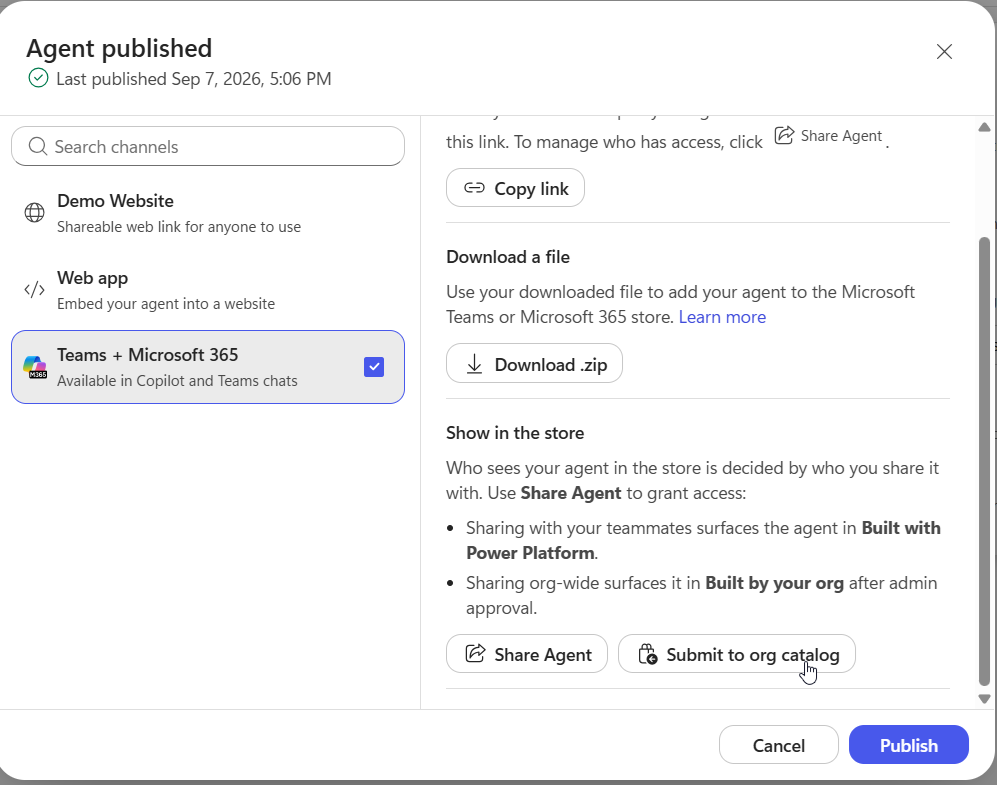
Task: Click the scrollbar up arrow
Action: [x=984, y=127]
